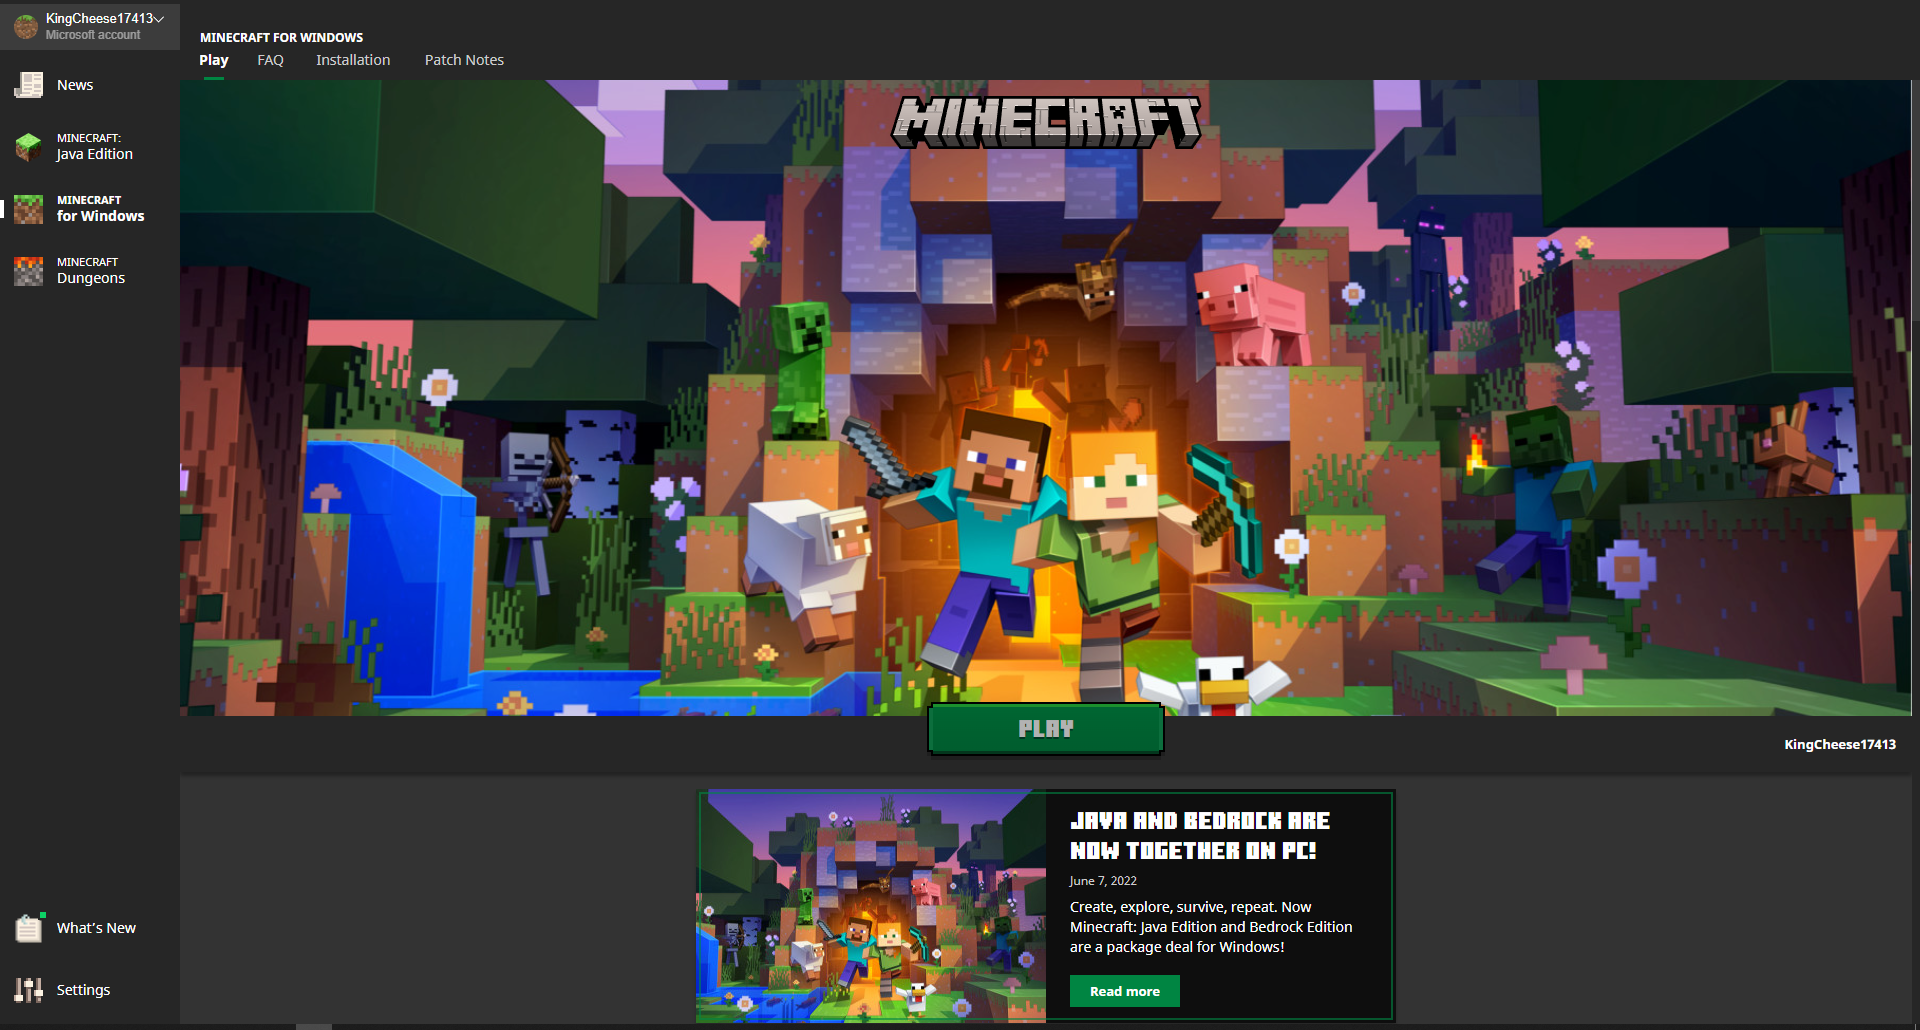This screenshot has width=1920, height=1030.
Task: Click the News label in sidebar
Action: point(75,85)
